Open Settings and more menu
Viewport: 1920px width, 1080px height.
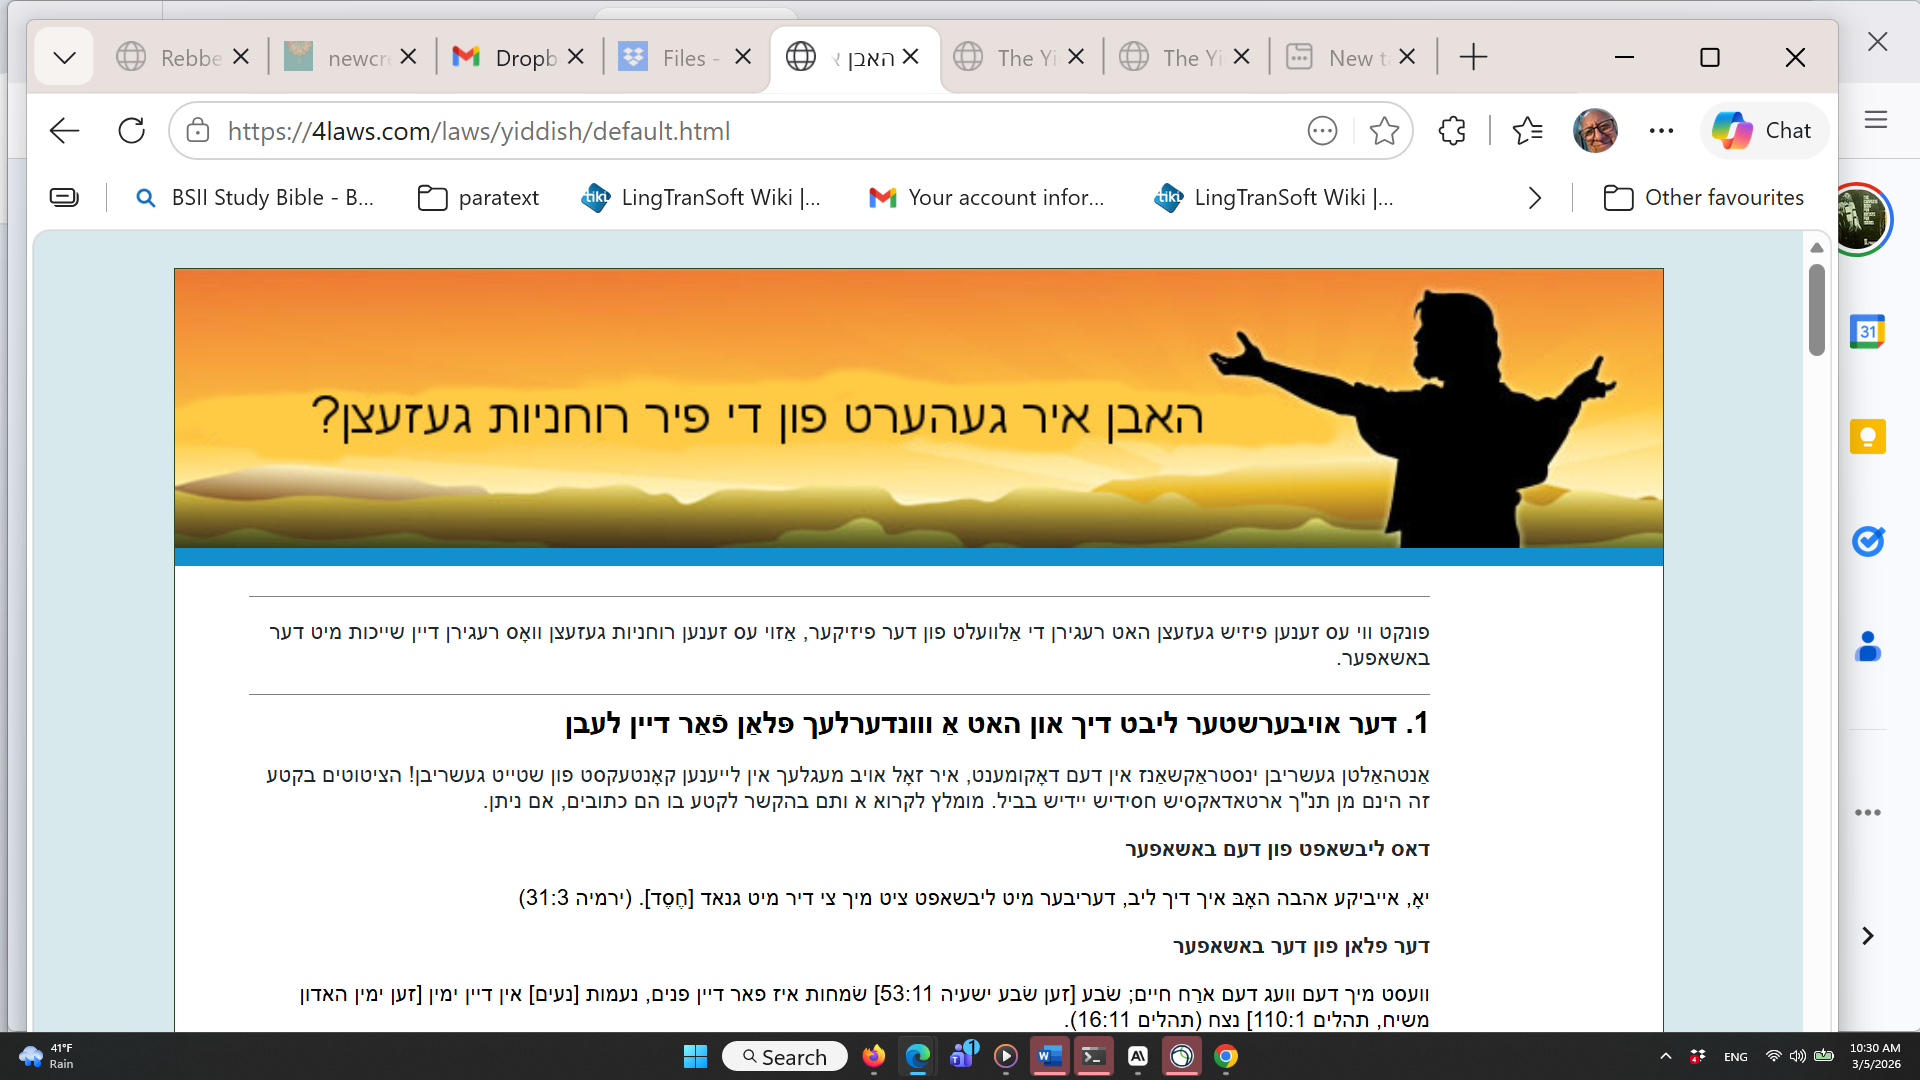[x=1661, y=131]
